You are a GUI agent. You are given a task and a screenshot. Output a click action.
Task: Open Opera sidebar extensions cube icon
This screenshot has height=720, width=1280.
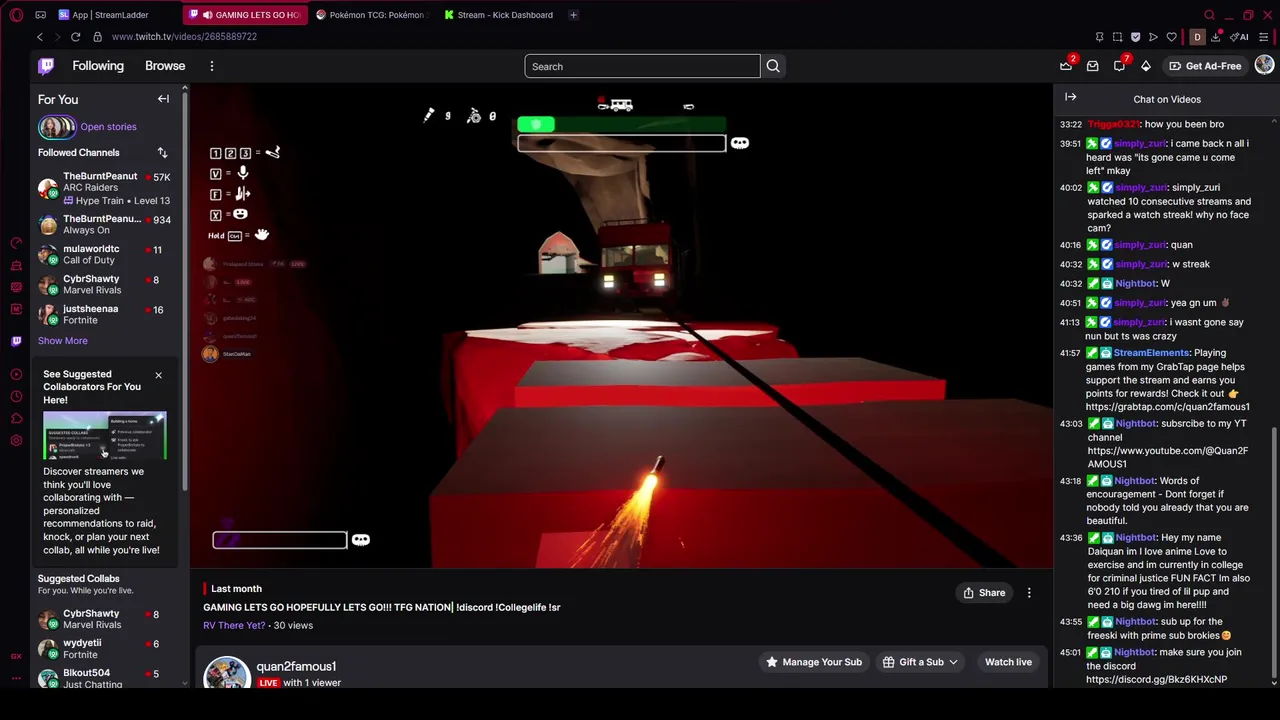(16, 419)
